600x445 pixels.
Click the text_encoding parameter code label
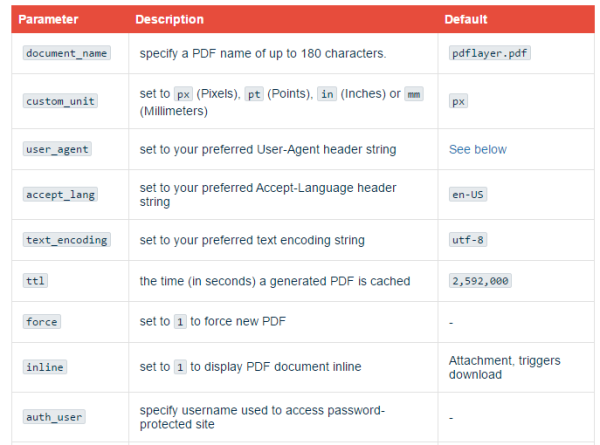pyautogui.click(x=66, y=240)
